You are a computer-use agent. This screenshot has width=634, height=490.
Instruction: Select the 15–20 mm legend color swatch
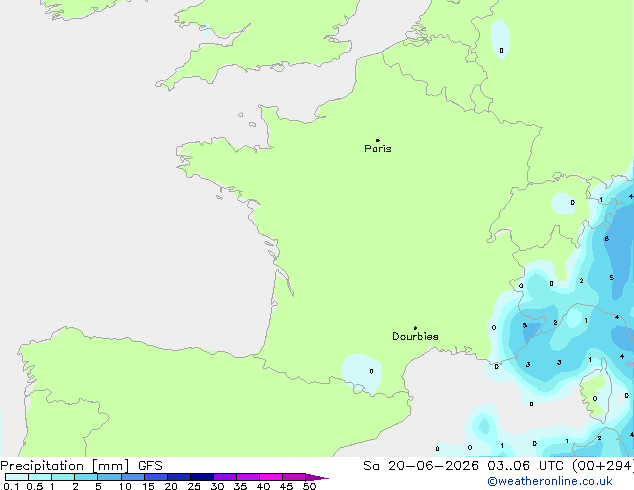point(156,477)
